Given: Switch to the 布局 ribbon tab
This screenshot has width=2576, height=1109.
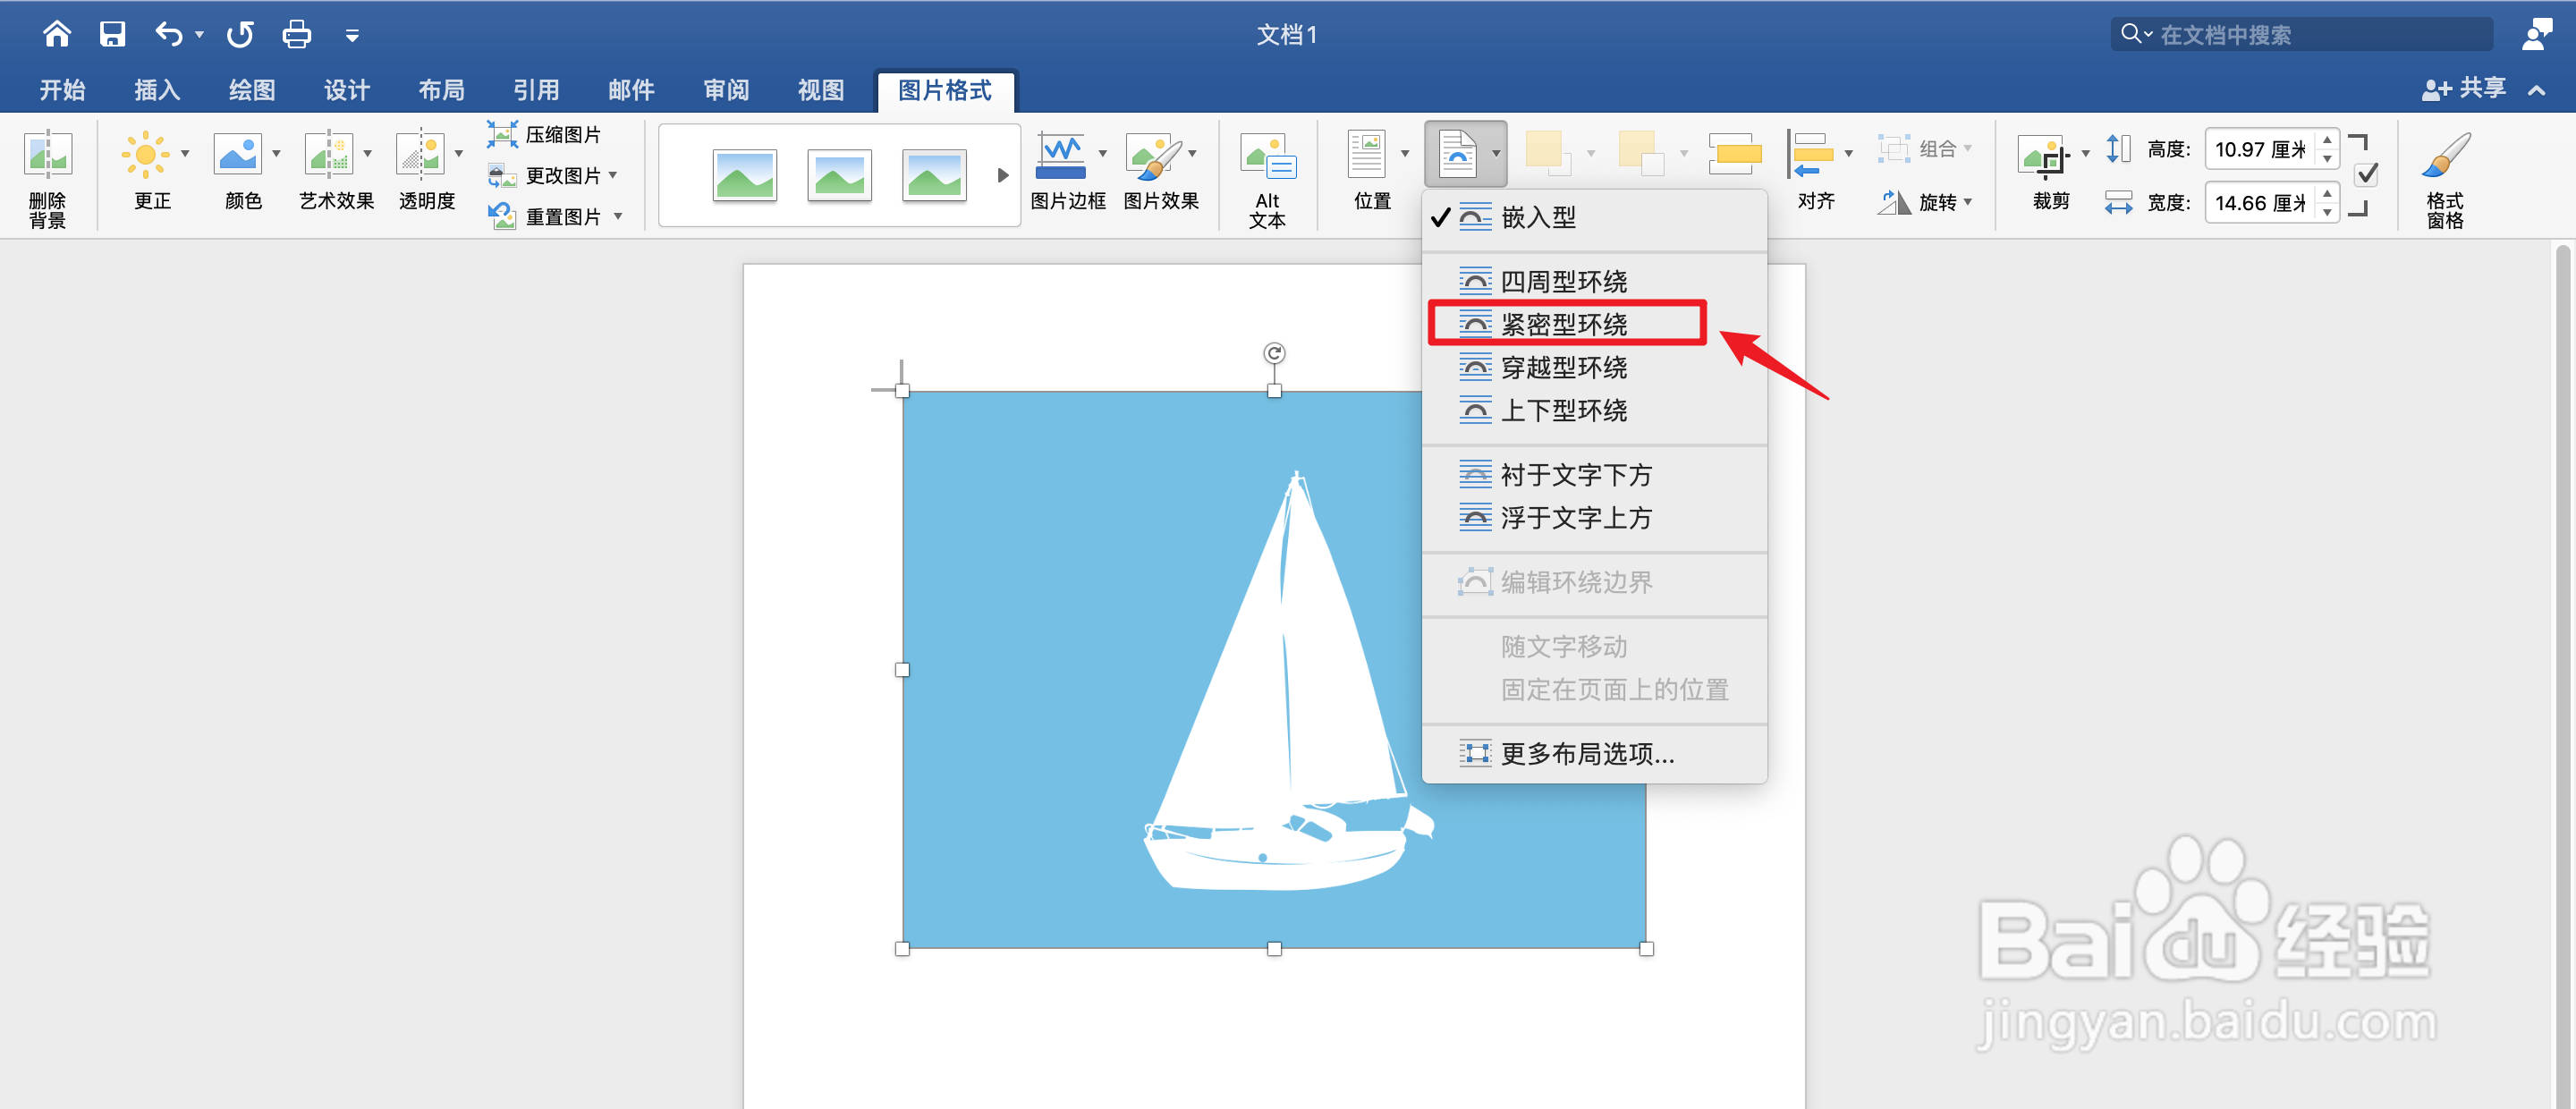Looking at the screenshot, I should tap(441, 90).
